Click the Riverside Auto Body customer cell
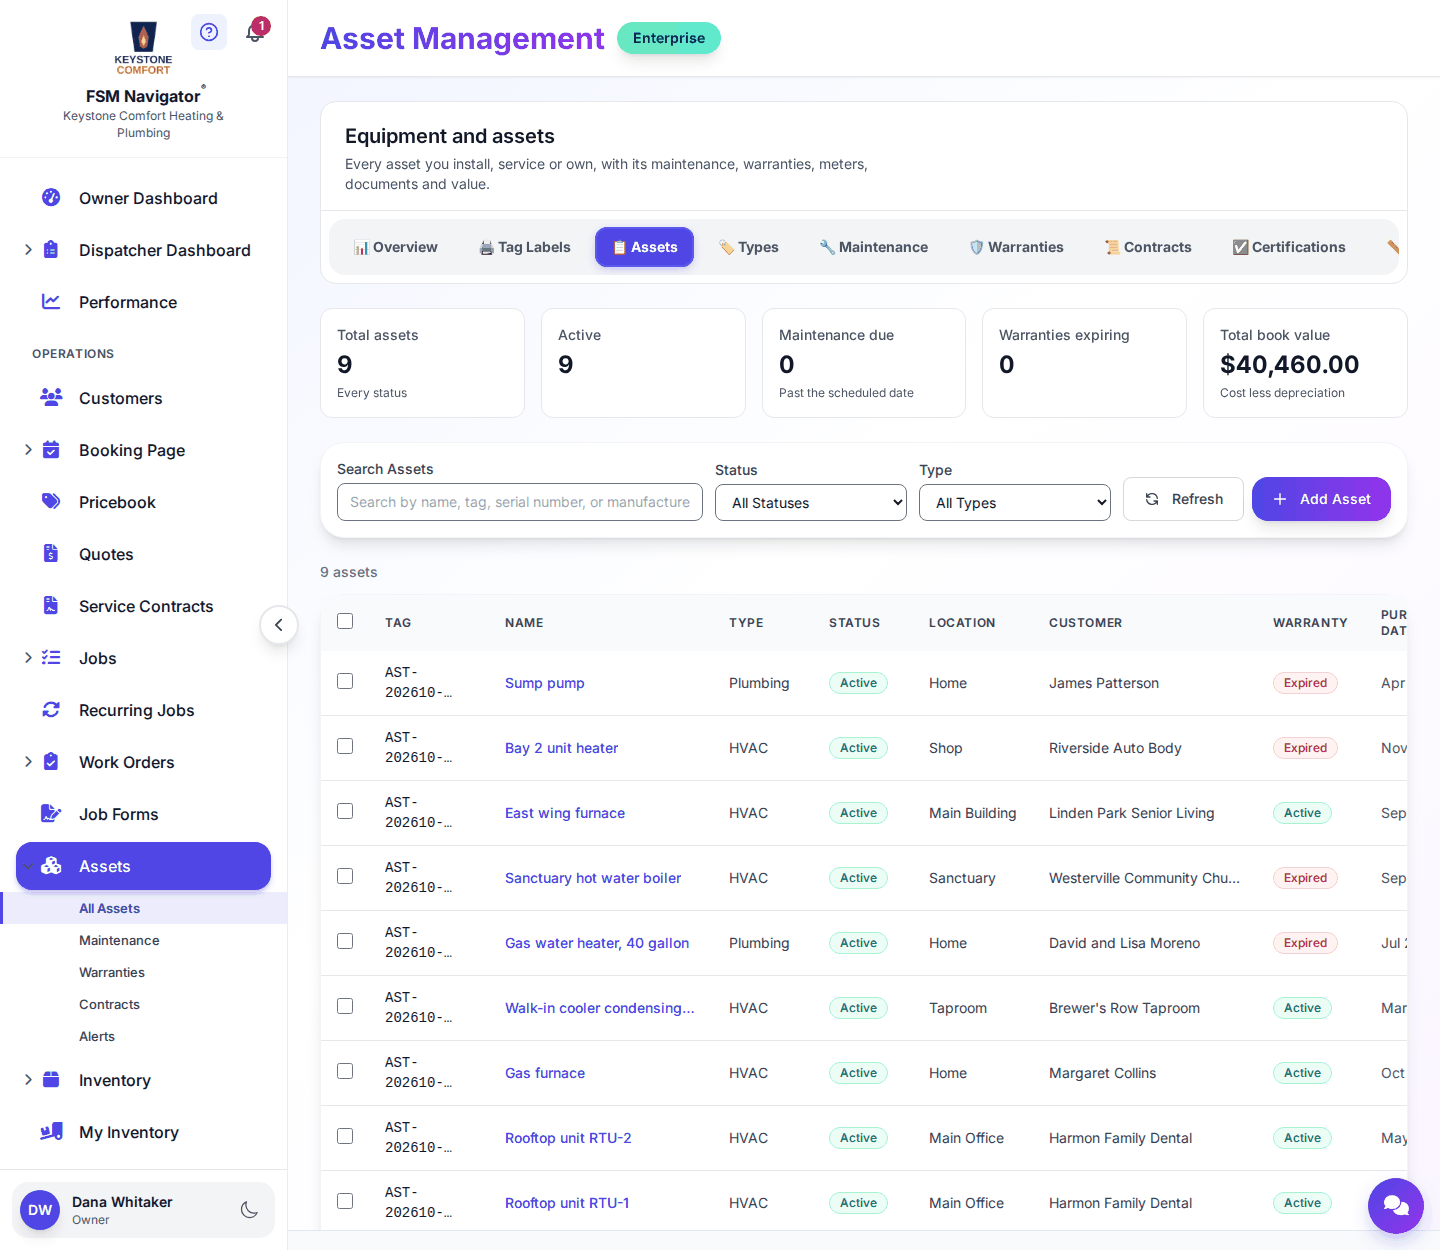This screenshot has height=1250, width=1440. tap(1115, 748)
